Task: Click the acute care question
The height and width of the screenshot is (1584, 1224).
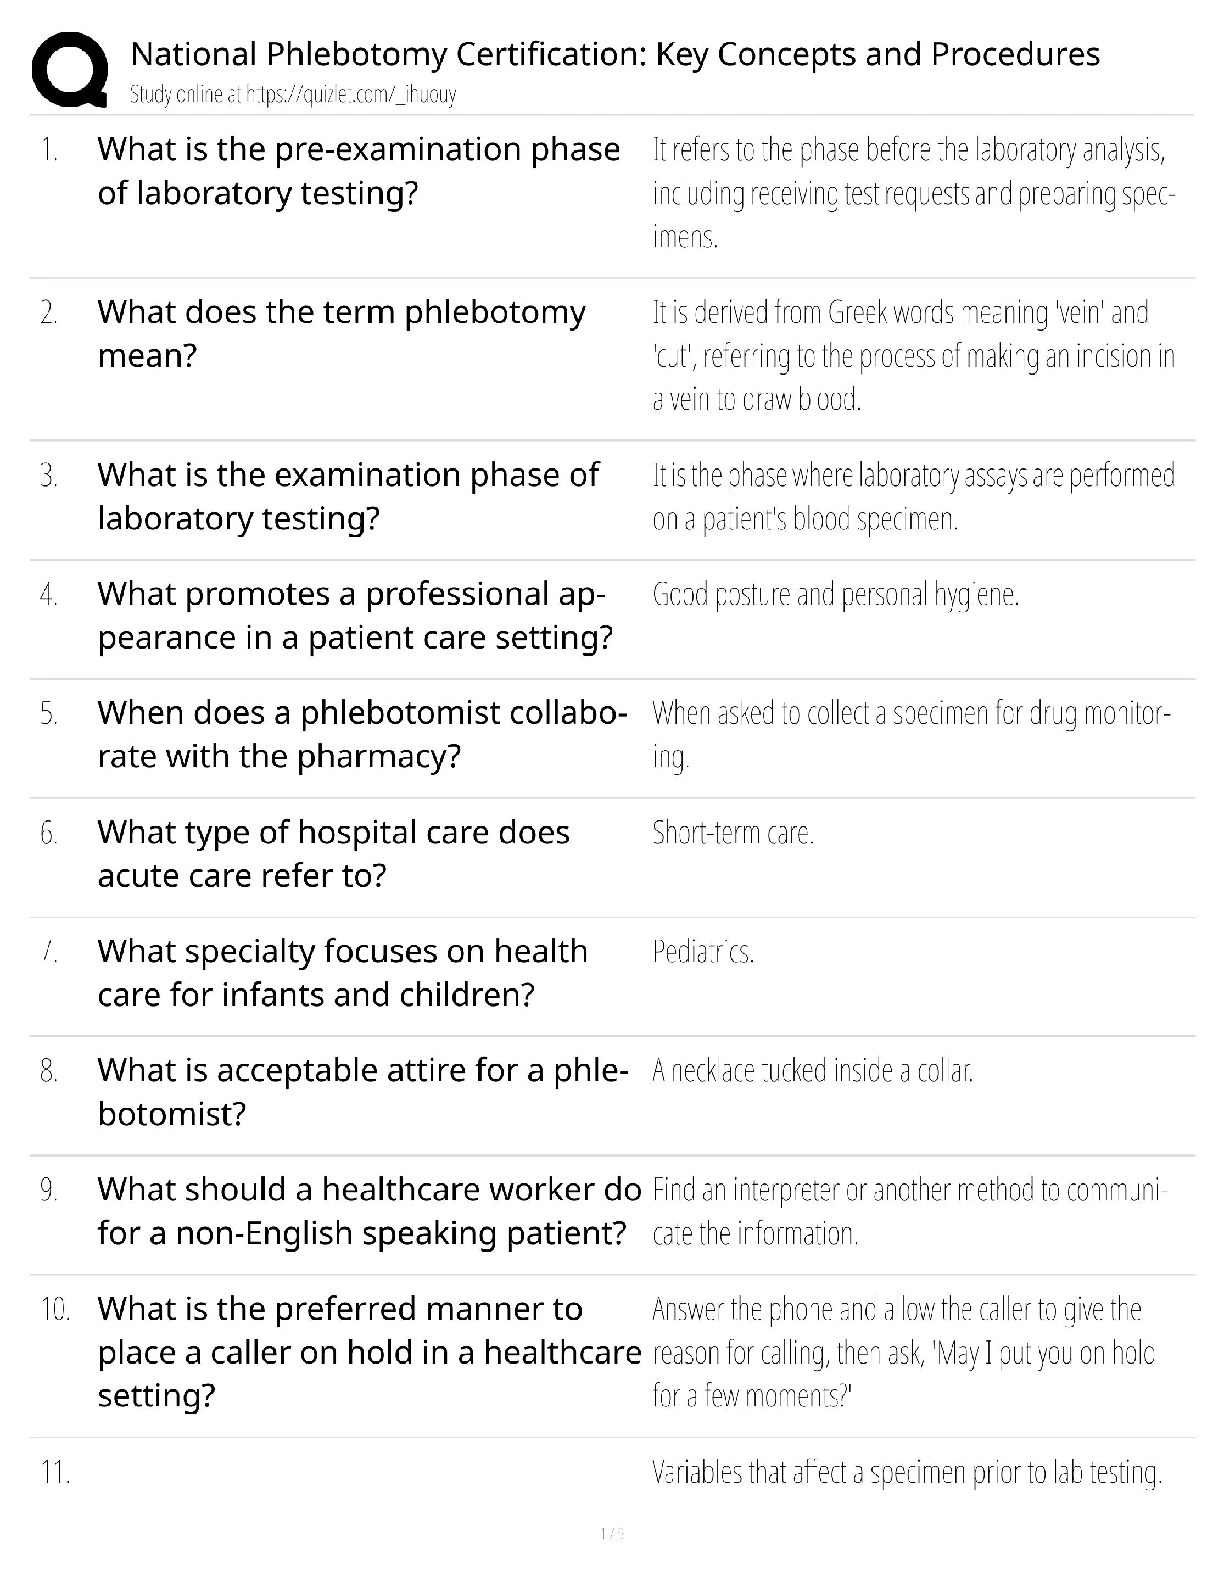Action: tap(333, 853)
